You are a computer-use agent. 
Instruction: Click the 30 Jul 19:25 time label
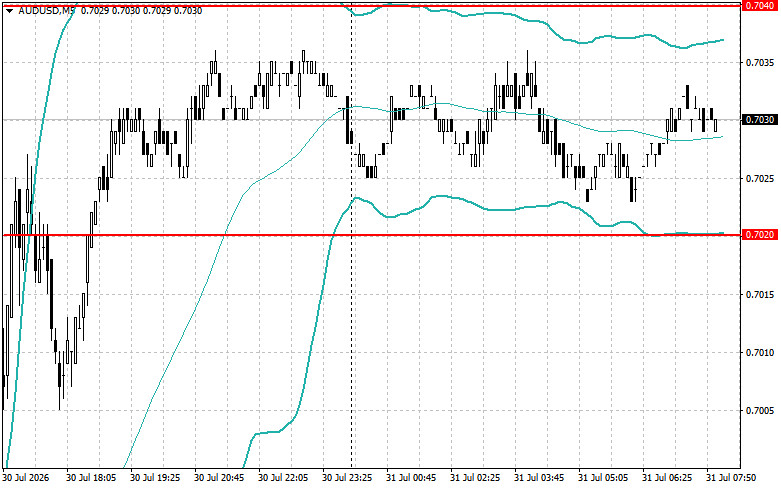pos(155,478)
